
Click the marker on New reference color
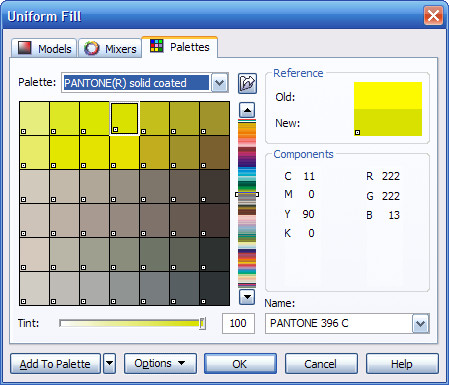(357, 132)
